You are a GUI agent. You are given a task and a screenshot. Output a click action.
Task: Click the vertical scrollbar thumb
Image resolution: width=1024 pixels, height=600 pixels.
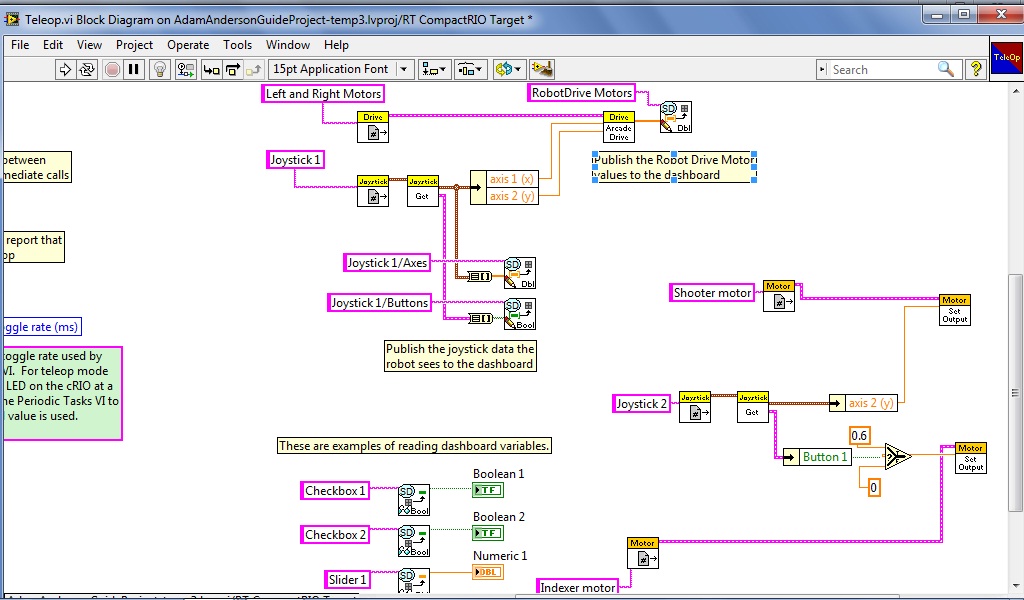tap(1014, 392)
